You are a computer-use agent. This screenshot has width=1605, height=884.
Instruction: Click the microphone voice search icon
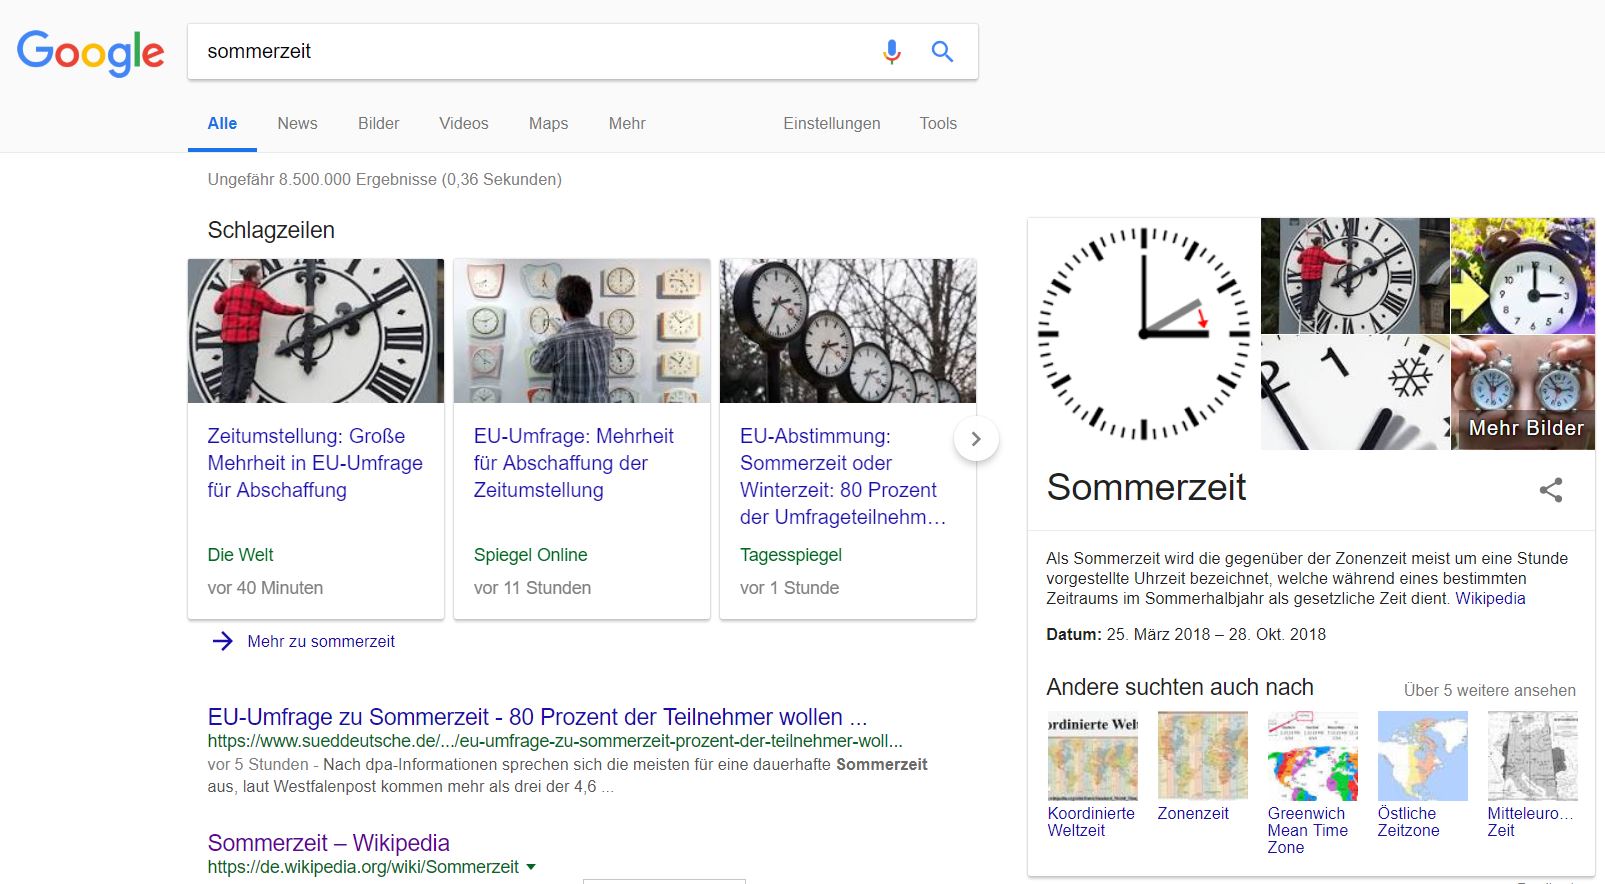[891, 51]
